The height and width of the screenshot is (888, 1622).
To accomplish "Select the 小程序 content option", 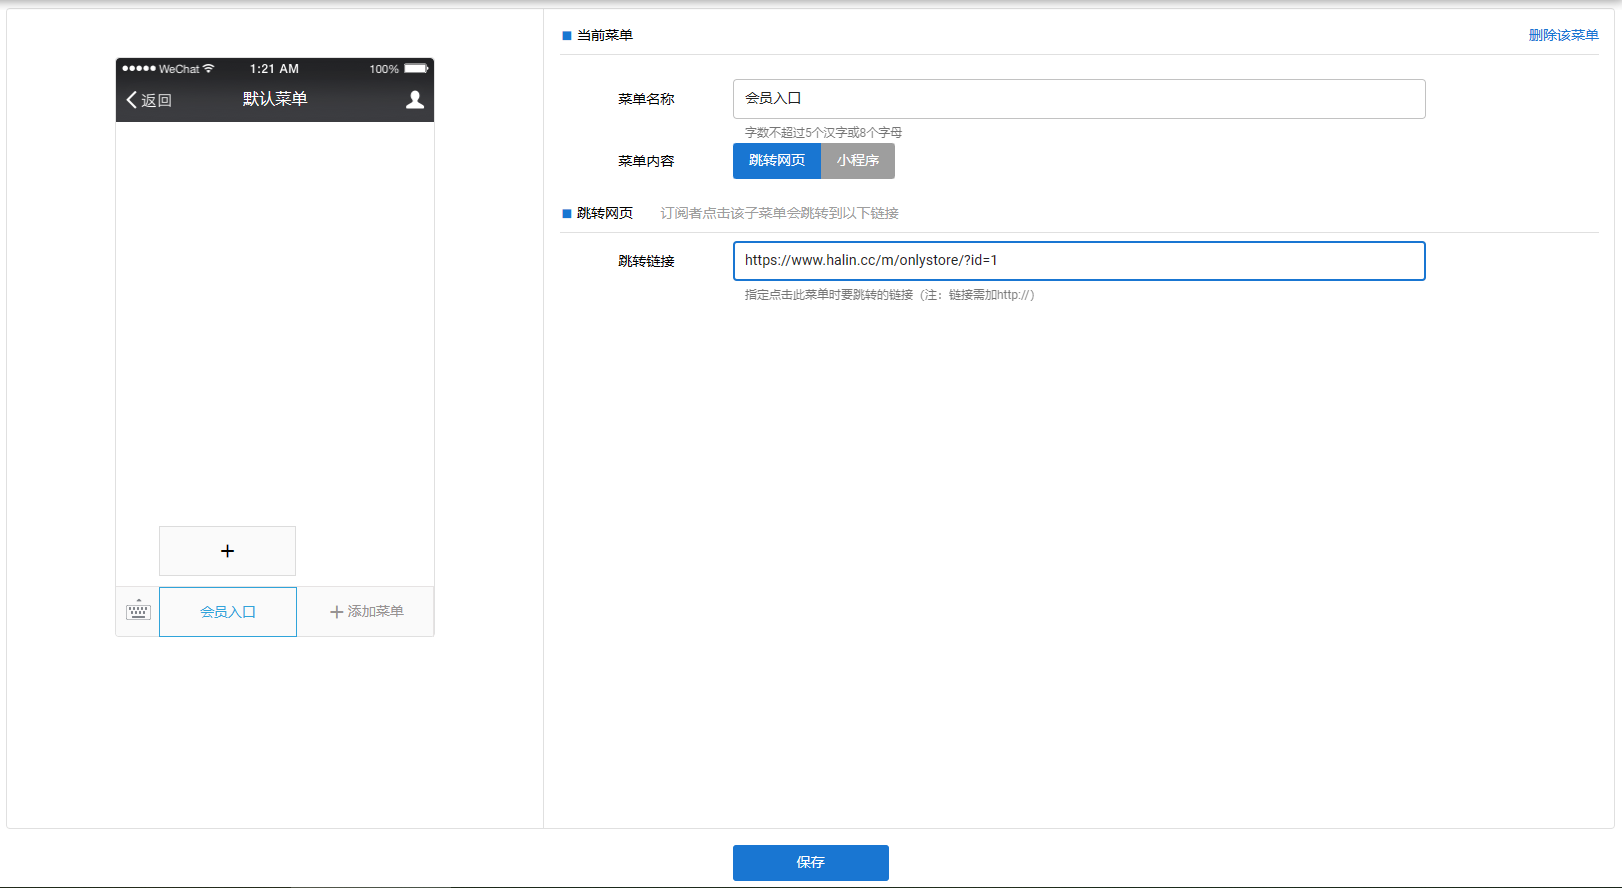I will (x=858, y=161).
